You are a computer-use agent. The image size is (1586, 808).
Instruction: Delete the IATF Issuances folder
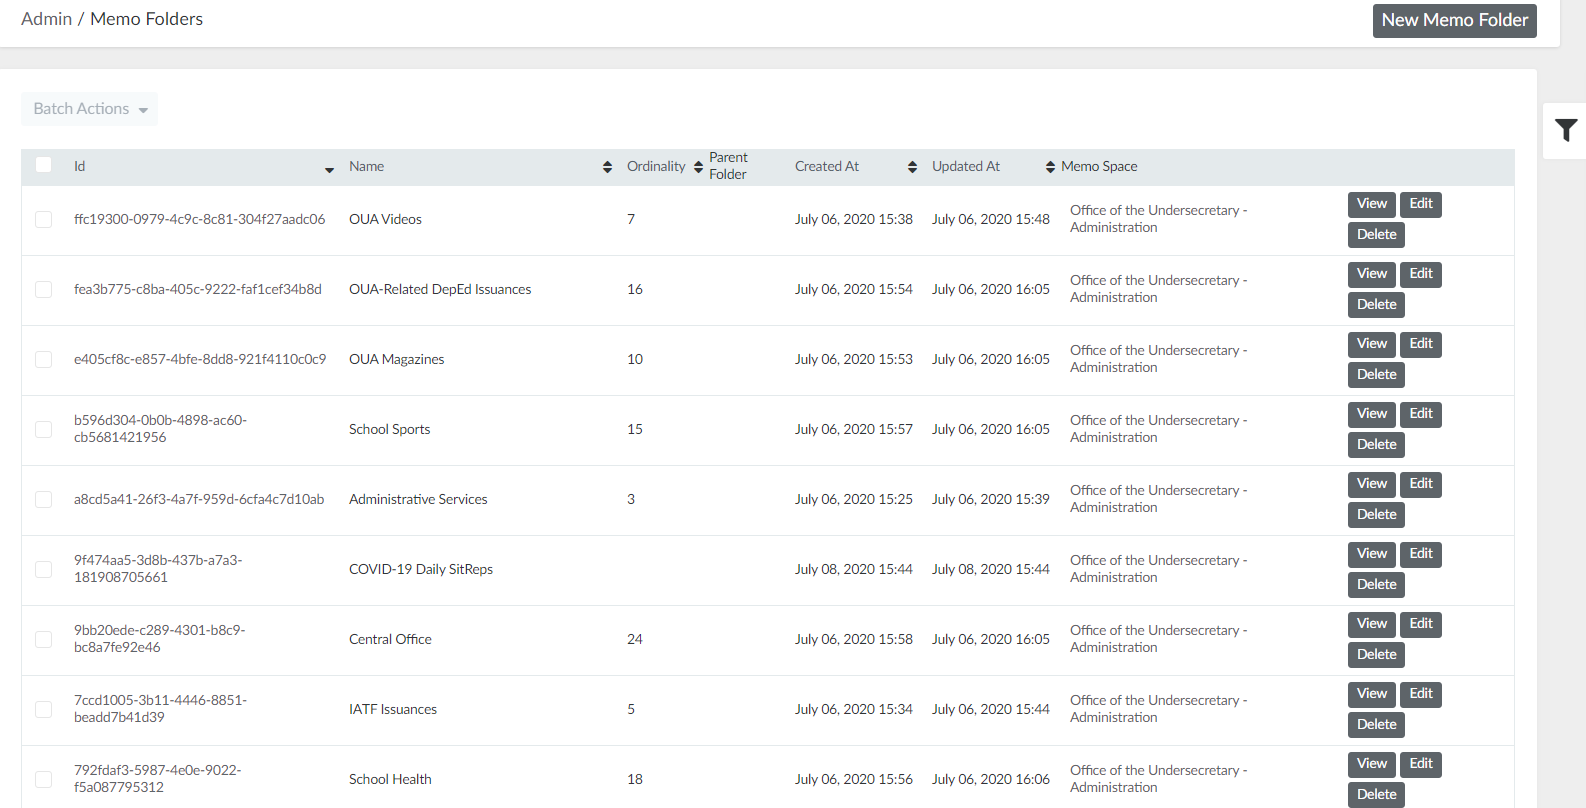click(x=1376, y=725)
